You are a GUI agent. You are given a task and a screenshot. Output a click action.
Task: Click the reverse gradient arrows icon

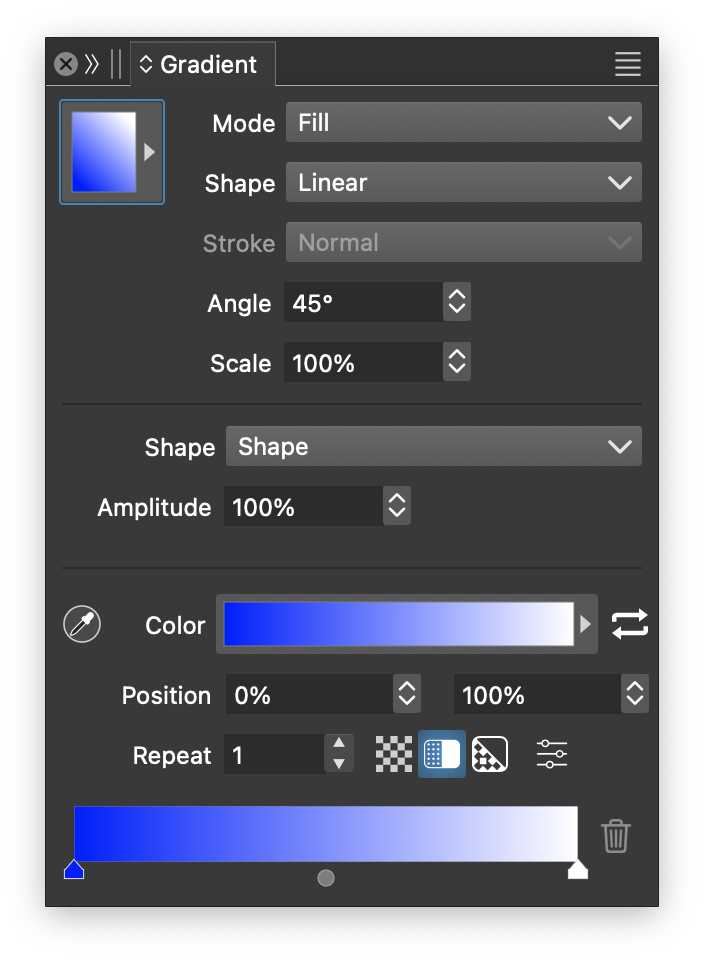click(630, 625)
